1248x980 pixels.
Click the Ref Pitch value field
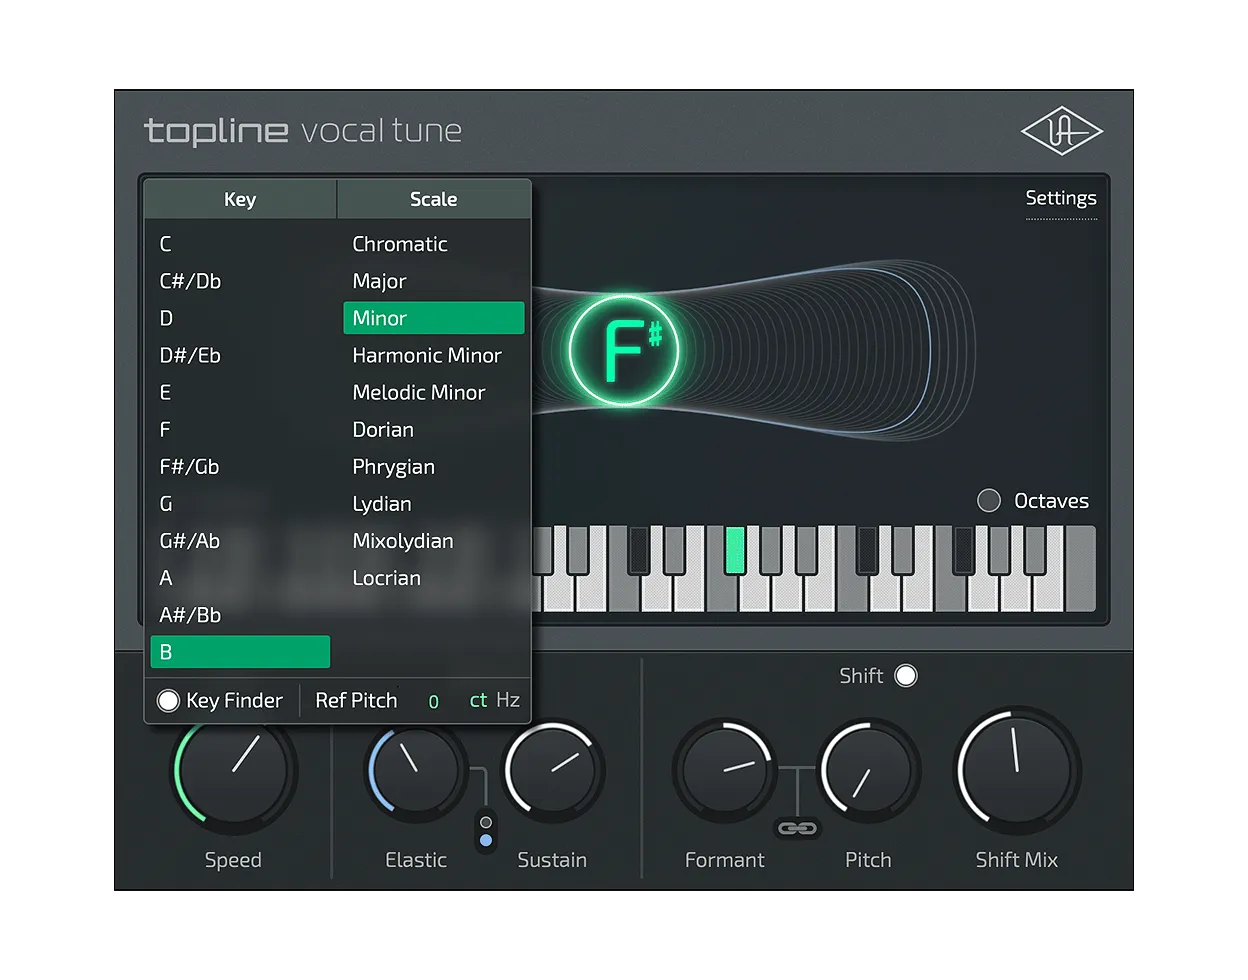[x=433, y=702]
